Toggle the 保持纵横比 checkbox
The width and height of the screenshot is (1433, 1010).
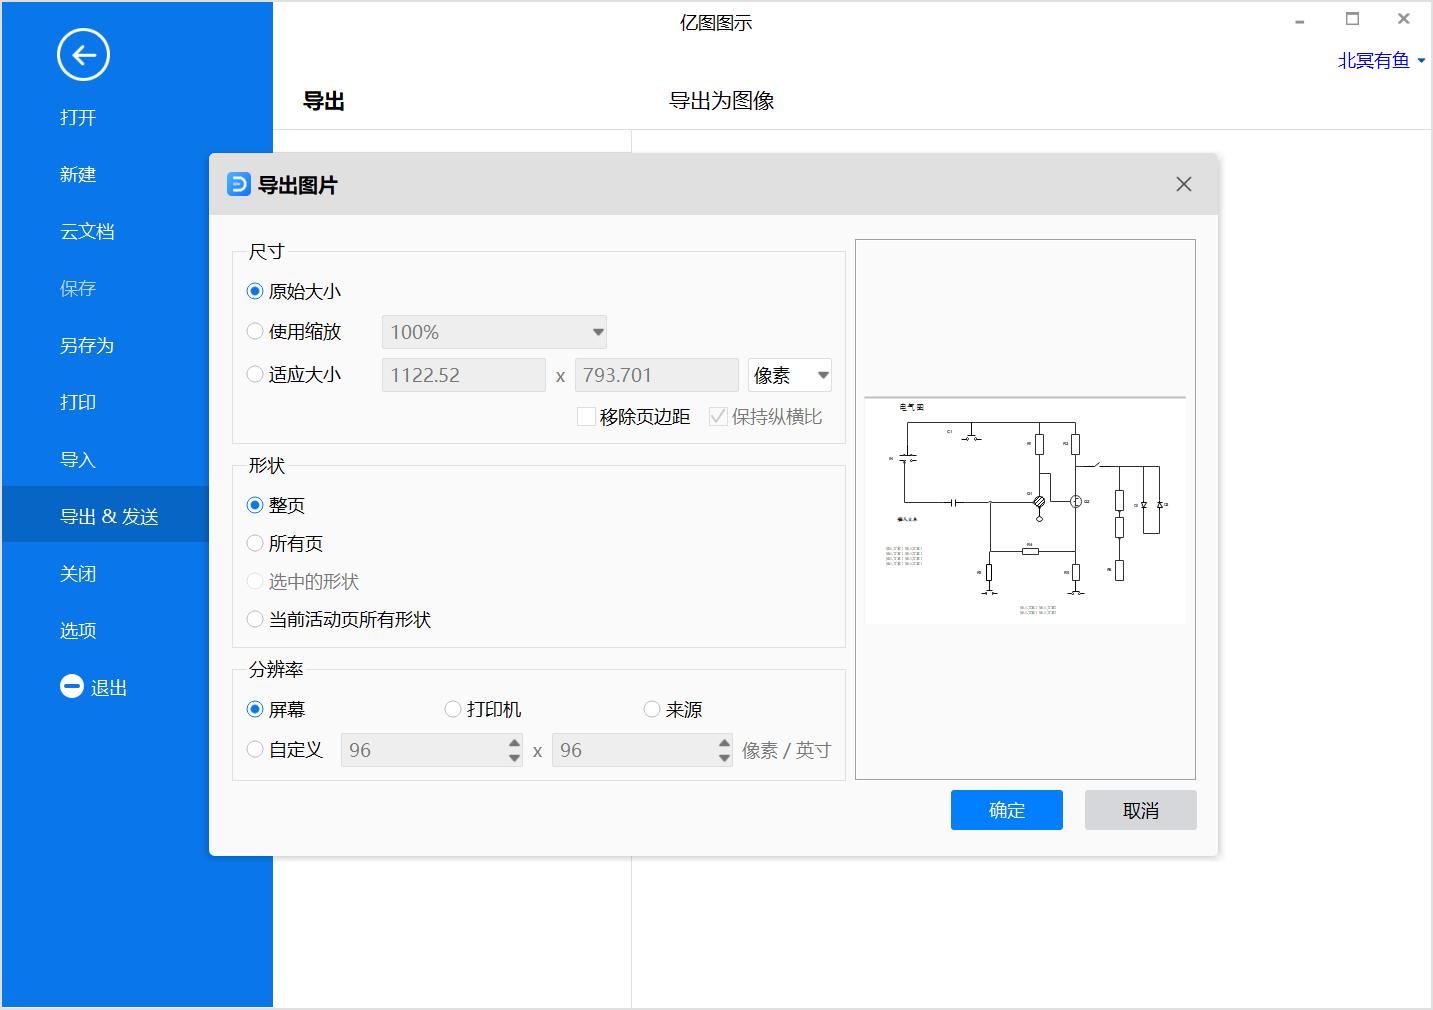[x=718, y=417]
